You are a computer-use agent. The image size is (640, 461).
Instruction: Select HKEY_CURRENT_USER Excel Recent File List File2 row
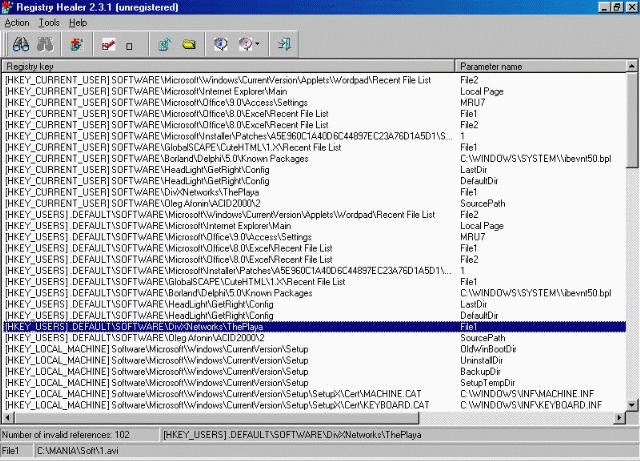click(x=314, y=125)
